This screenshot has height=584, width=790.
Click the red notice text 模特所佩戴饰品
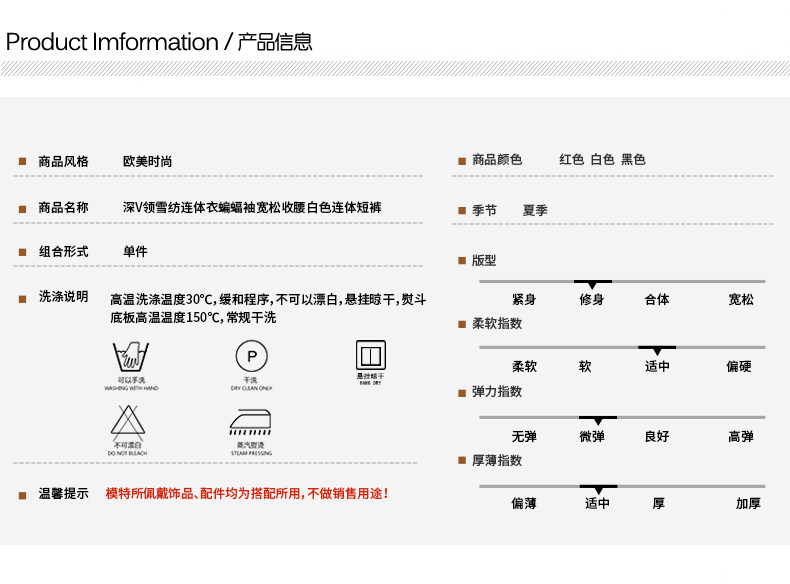tap(247, 493)
